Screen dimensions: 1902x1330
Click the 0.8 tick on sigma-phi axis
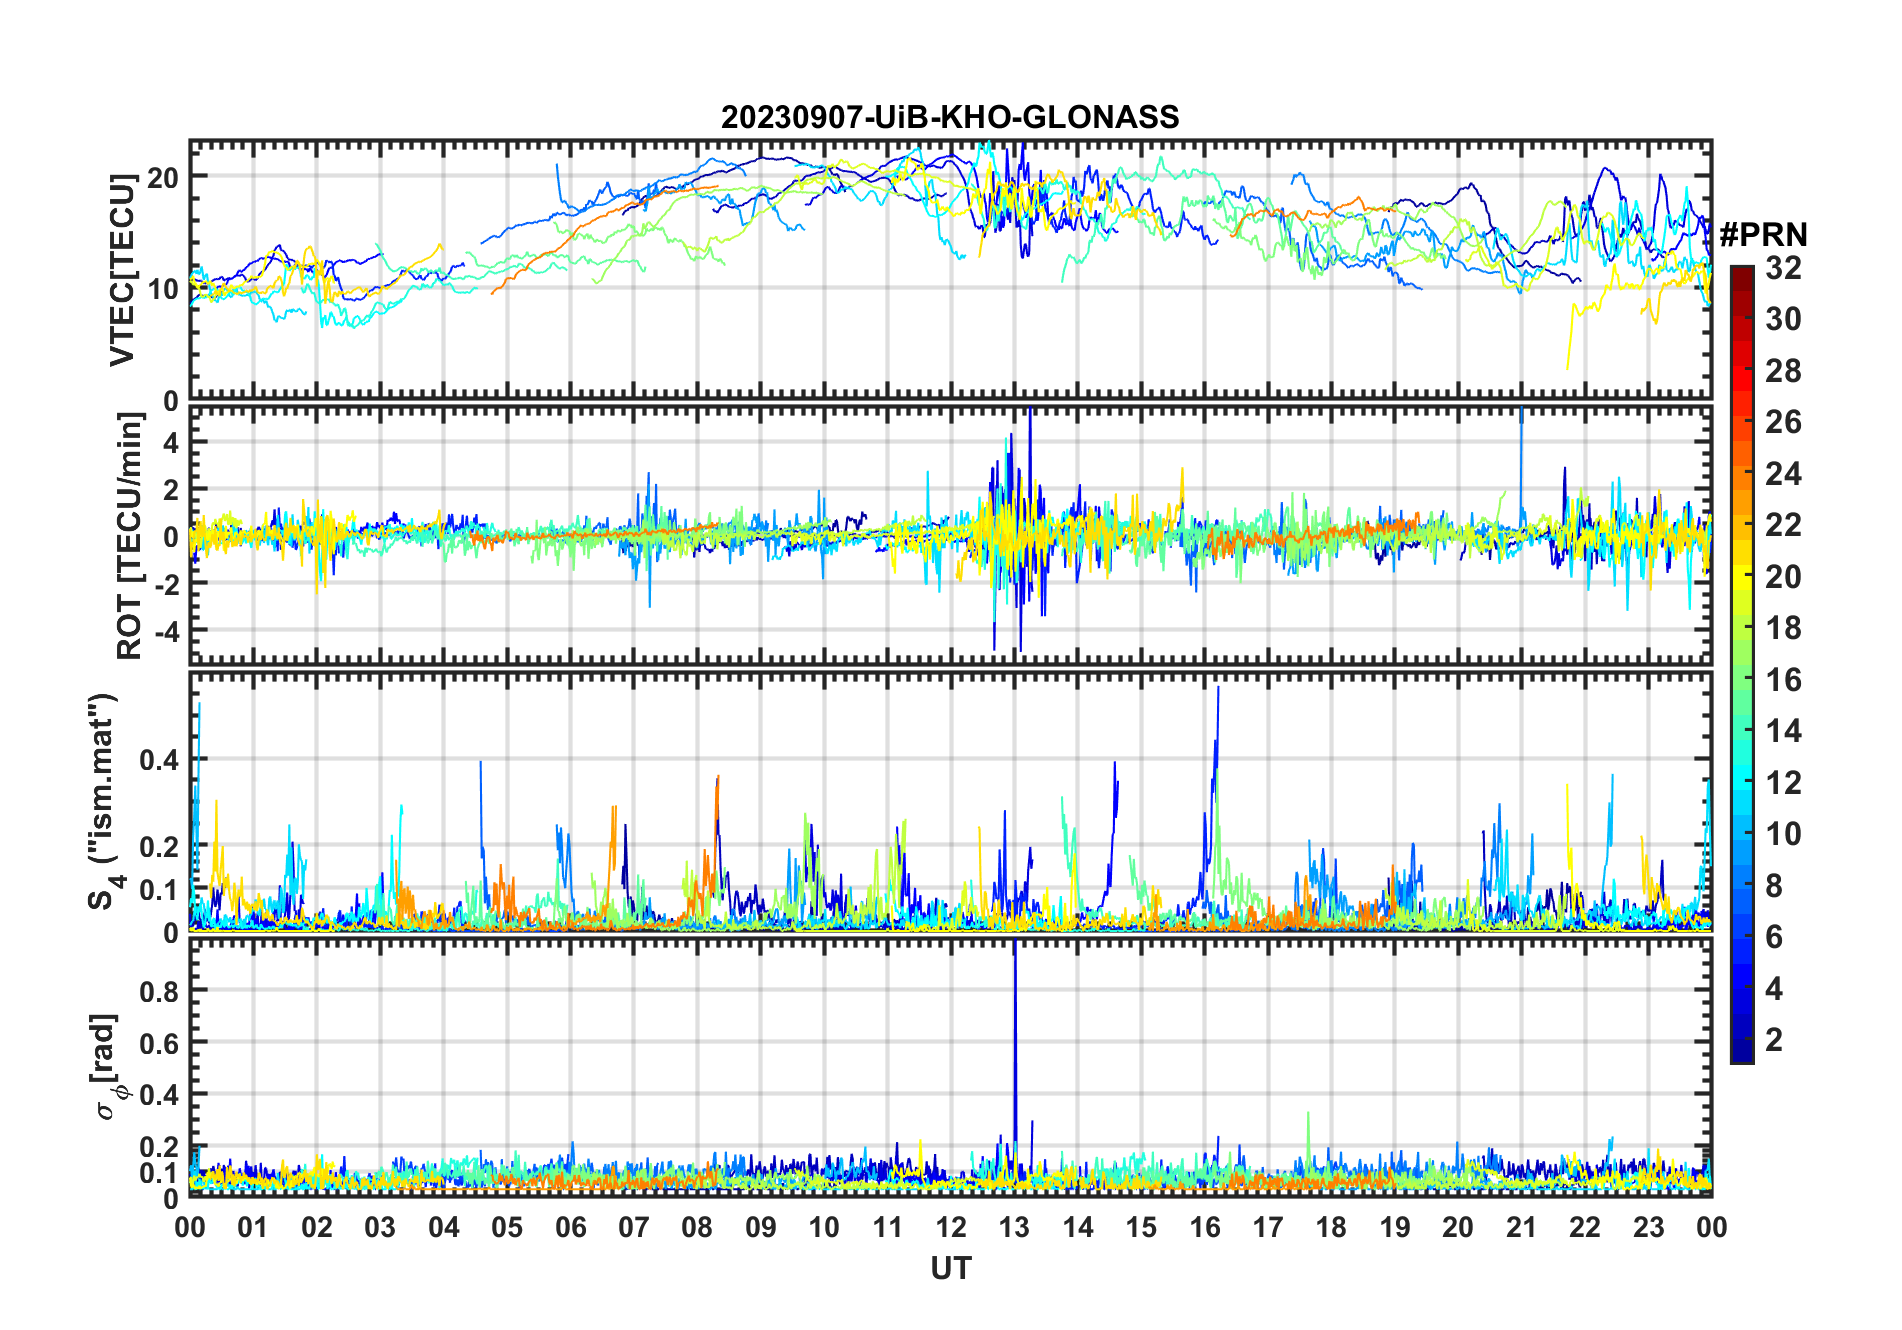(x=158, y=991)
